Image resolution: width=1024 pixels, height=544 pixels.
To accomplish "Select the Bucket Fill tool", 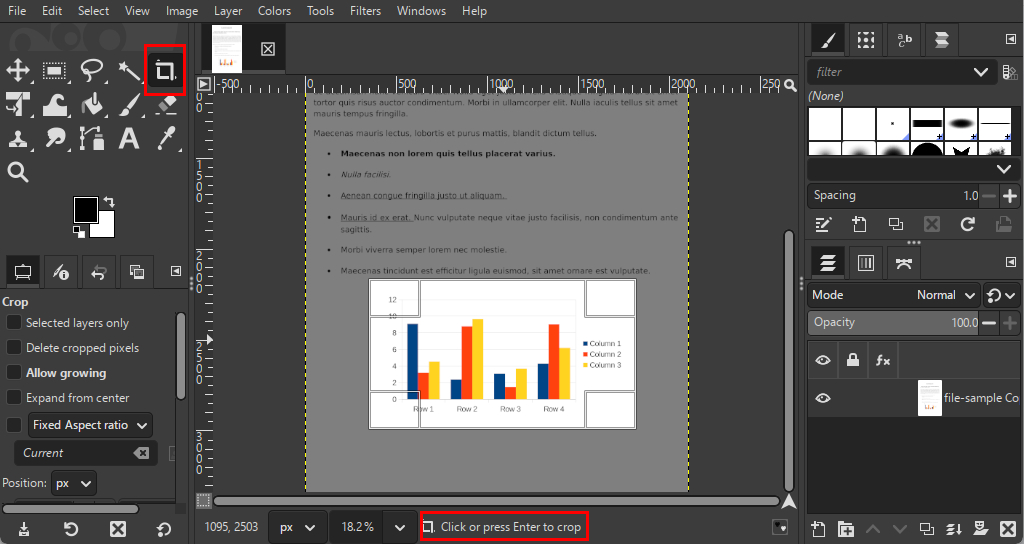I will point(92,104).
